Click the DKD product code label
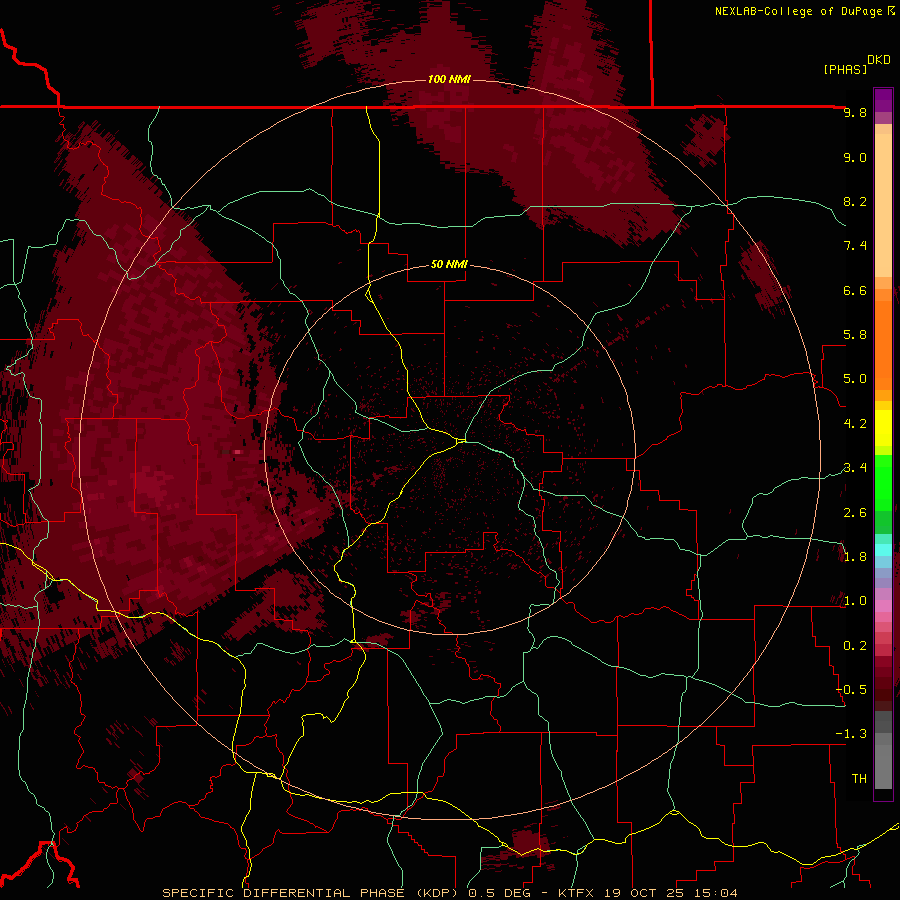The image size is (900, 900). click(878, 60)
